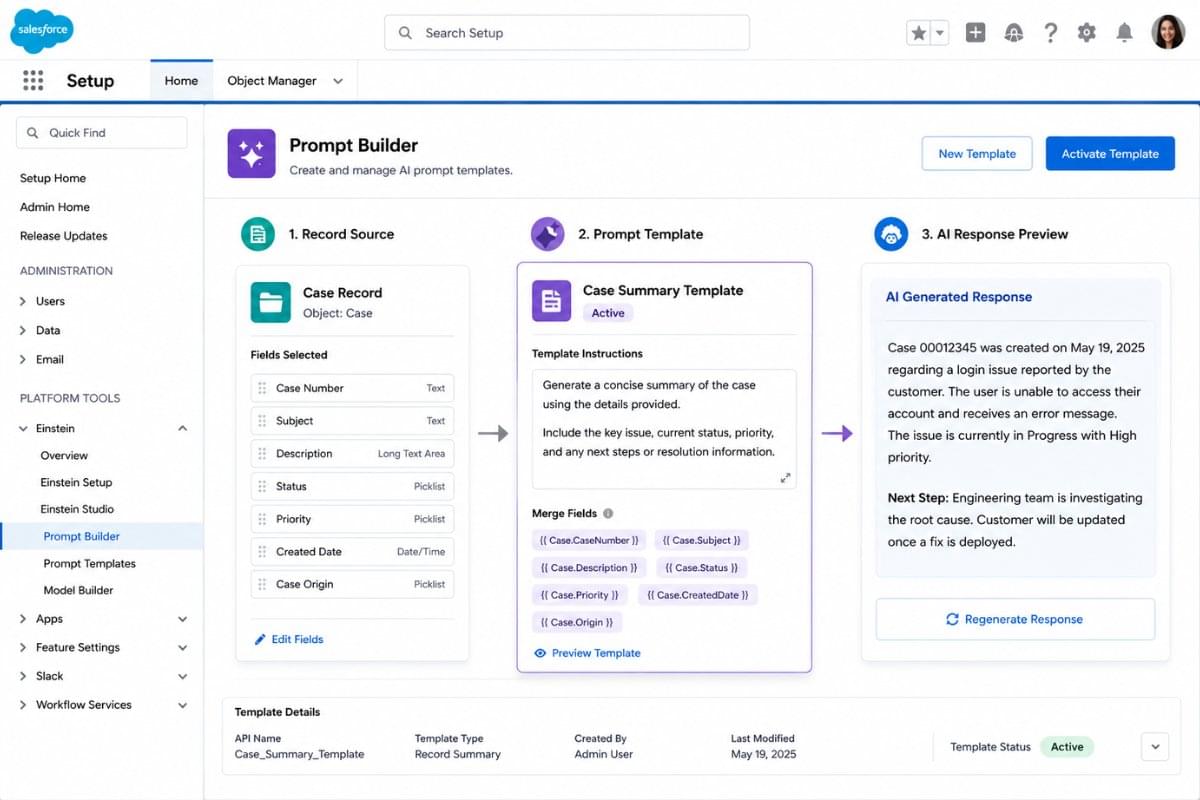1200x800 pixels.
Task: Click the Created Date field drag handle
Action: click(x=262, y=551)
